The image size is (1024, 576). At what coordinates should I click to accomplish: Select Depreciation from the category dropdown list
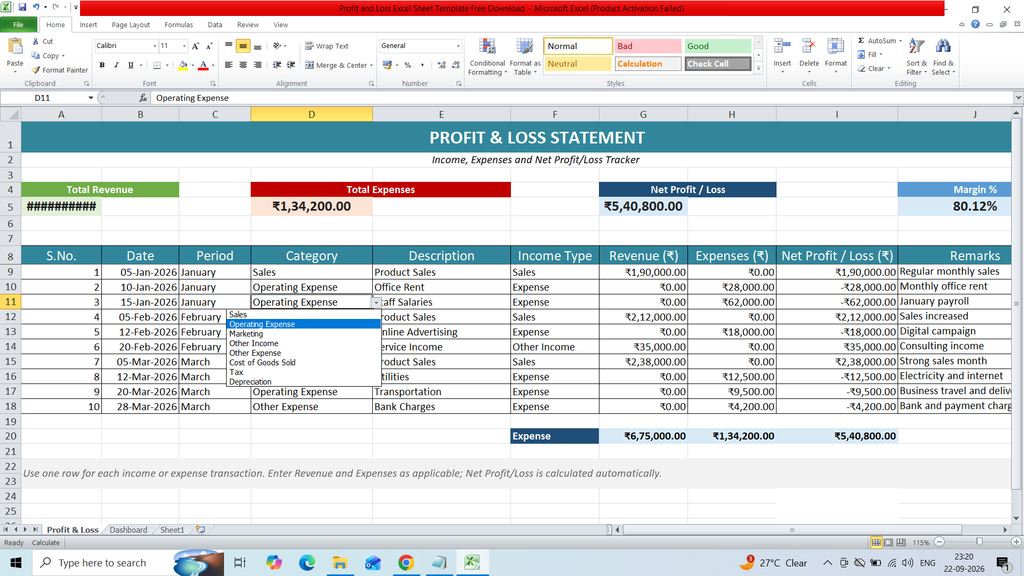pos(303,382)
